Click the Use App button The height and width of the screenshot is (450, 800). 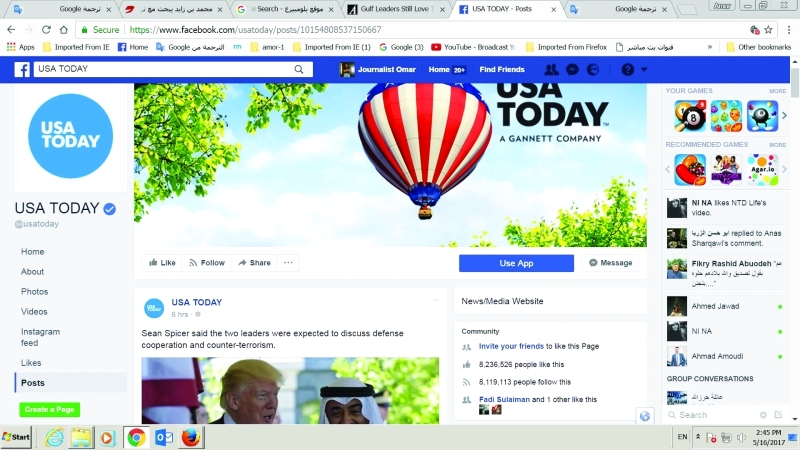click(516, 263)
